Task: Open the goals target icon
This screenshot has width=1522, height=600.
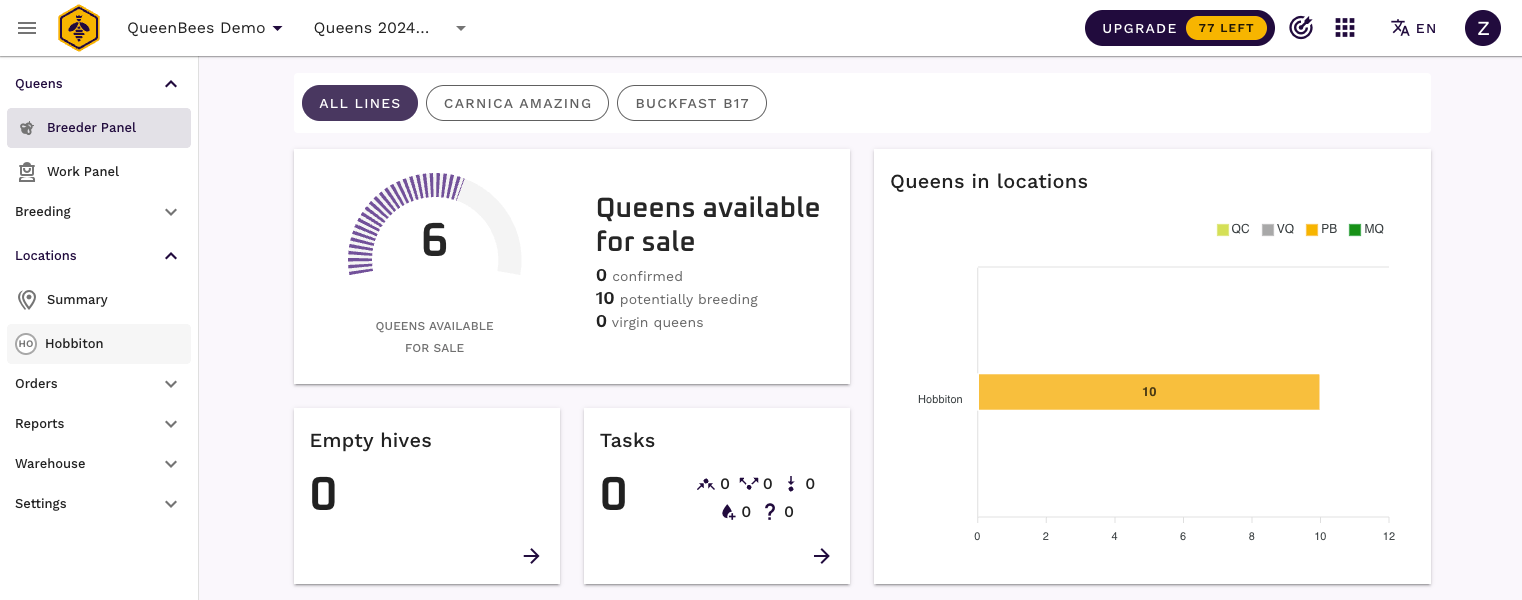Action: pyautogui.click(x=1300, y=28)
